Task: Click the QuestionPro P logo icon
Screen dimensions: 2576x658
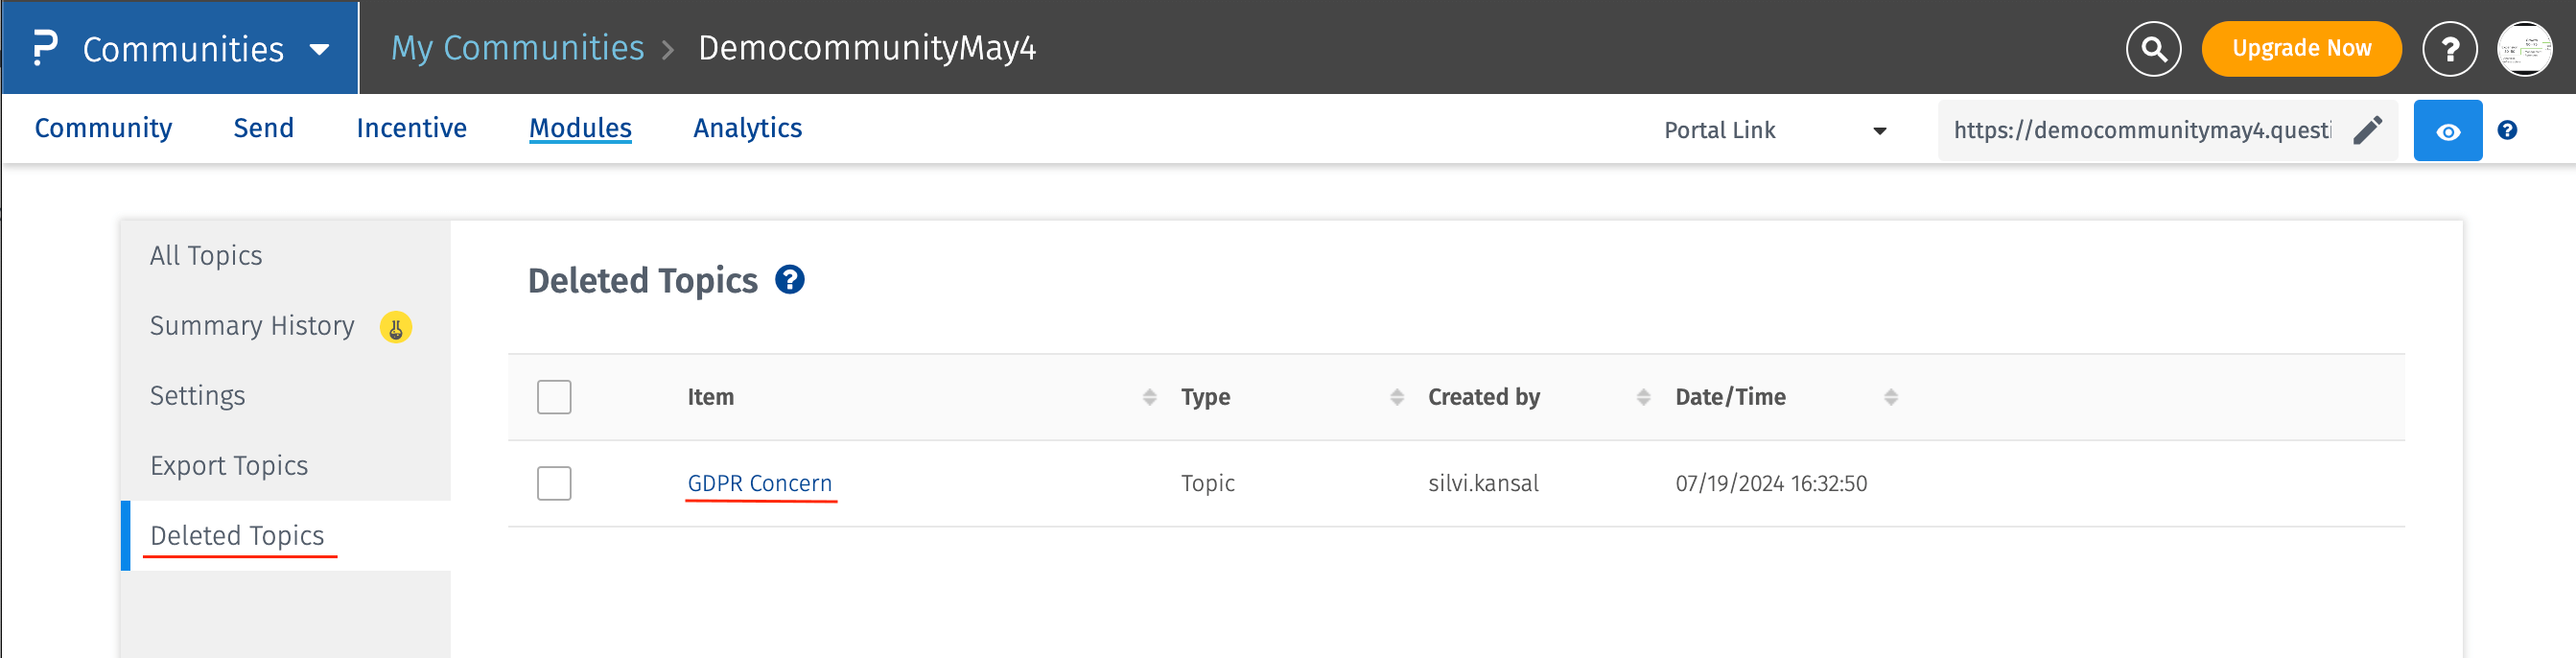Action: (x=45, y=48)
